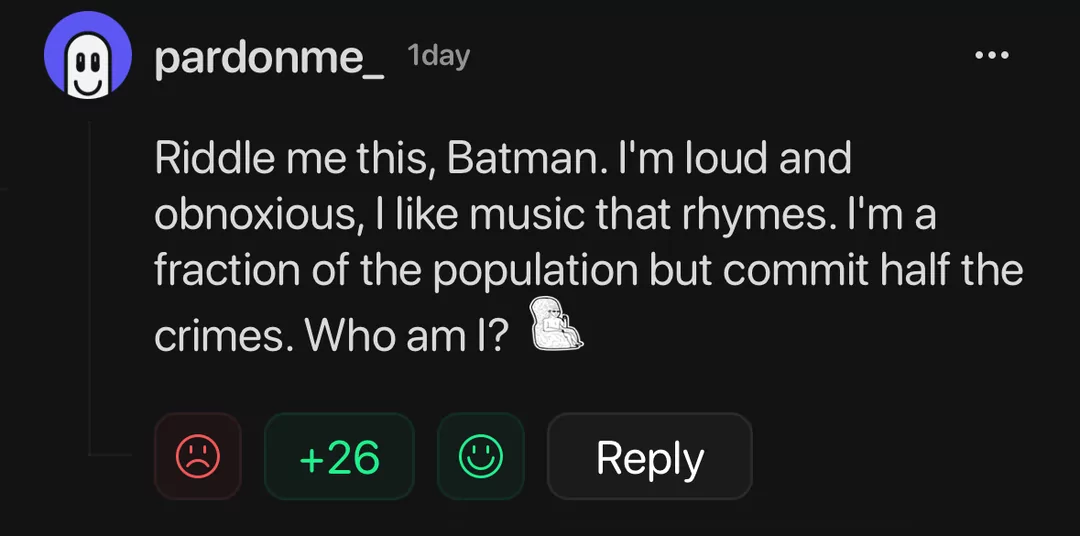
Task: Click the seated figure sticker emoji
Action: click(x=557, y=323)
